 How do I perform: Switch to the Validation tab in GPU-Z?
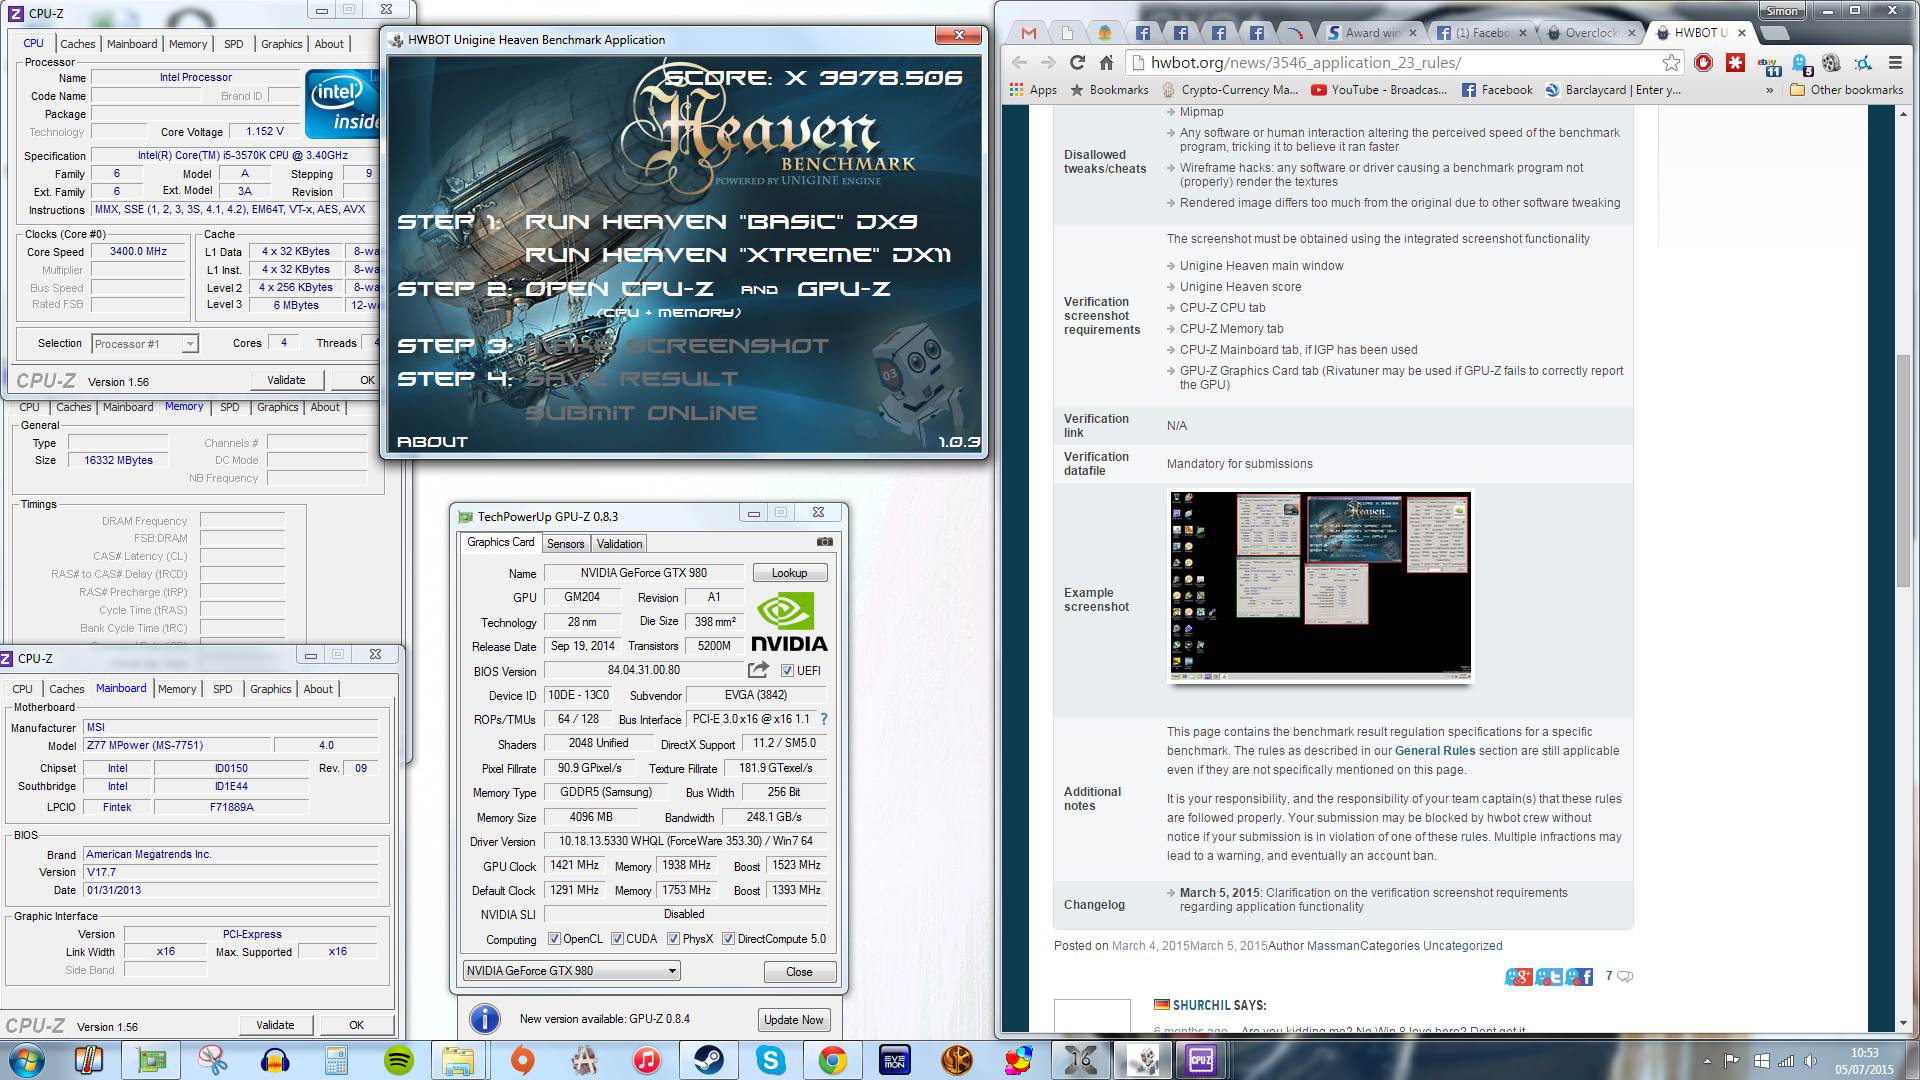(x=619, y=544)
